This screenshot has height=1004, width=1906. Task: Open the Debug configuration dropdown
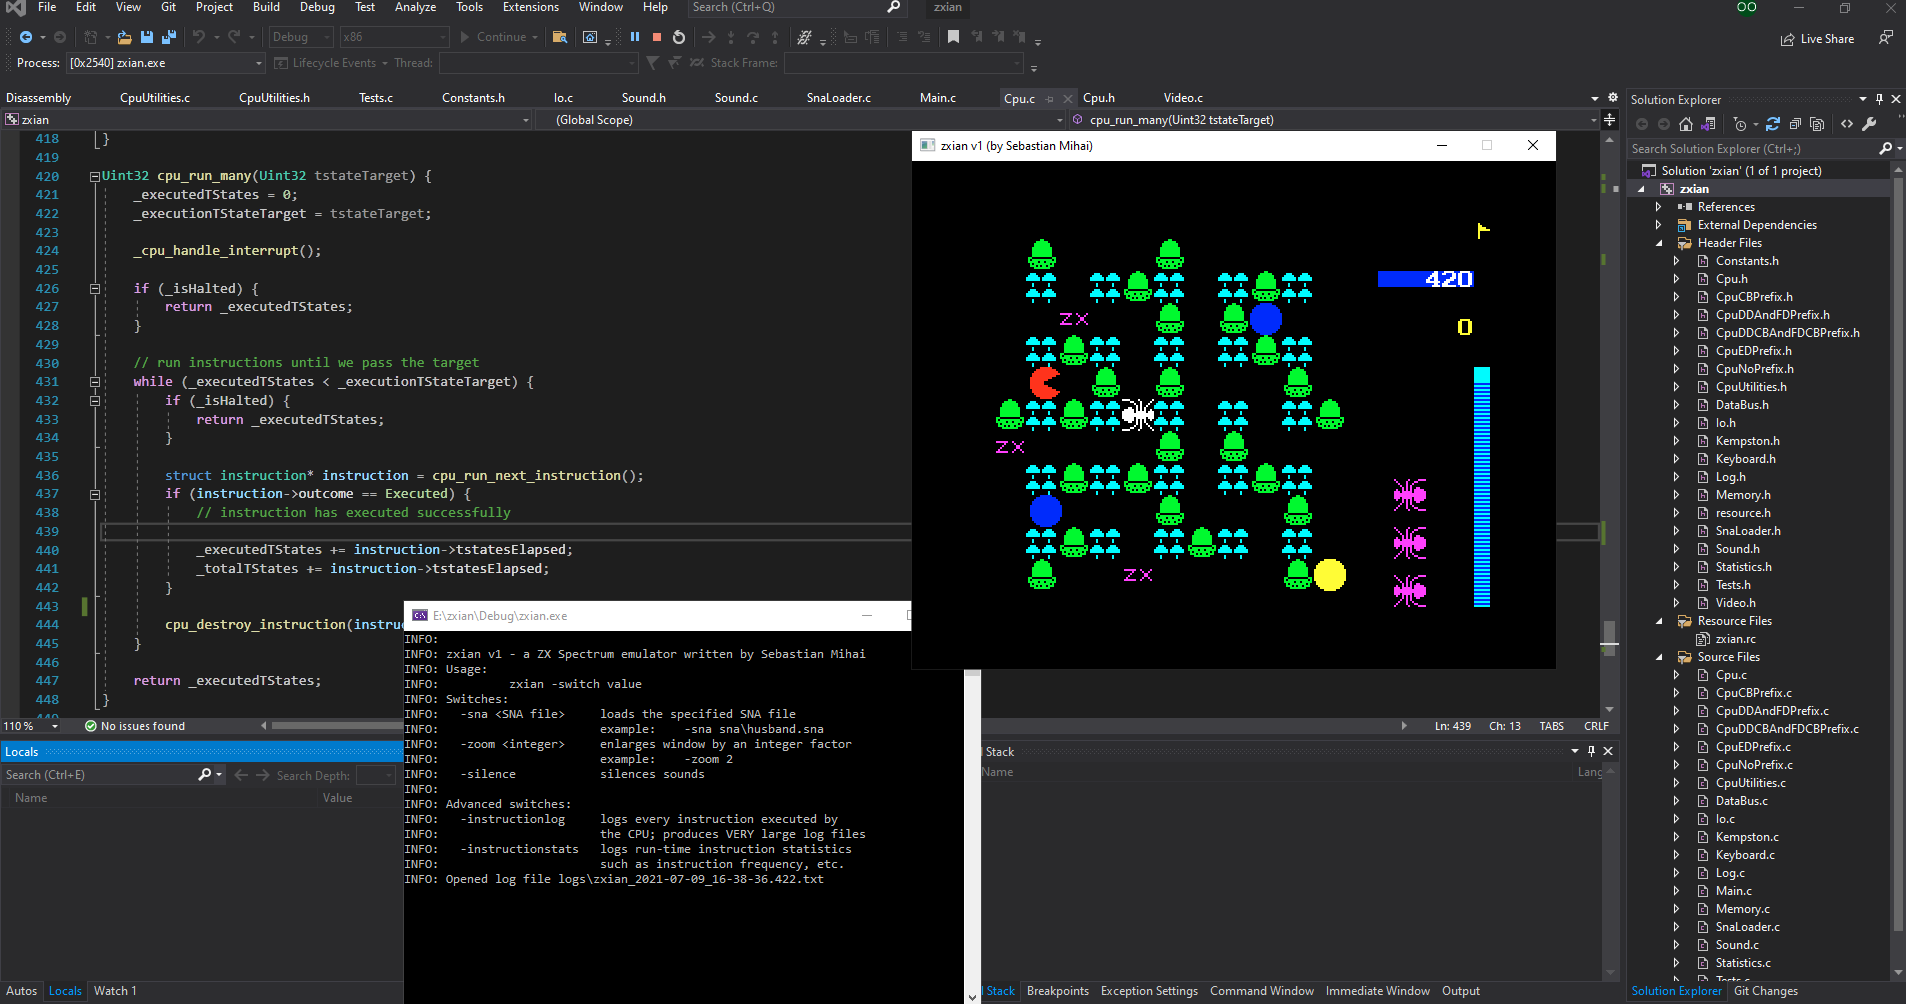point(301,37)
